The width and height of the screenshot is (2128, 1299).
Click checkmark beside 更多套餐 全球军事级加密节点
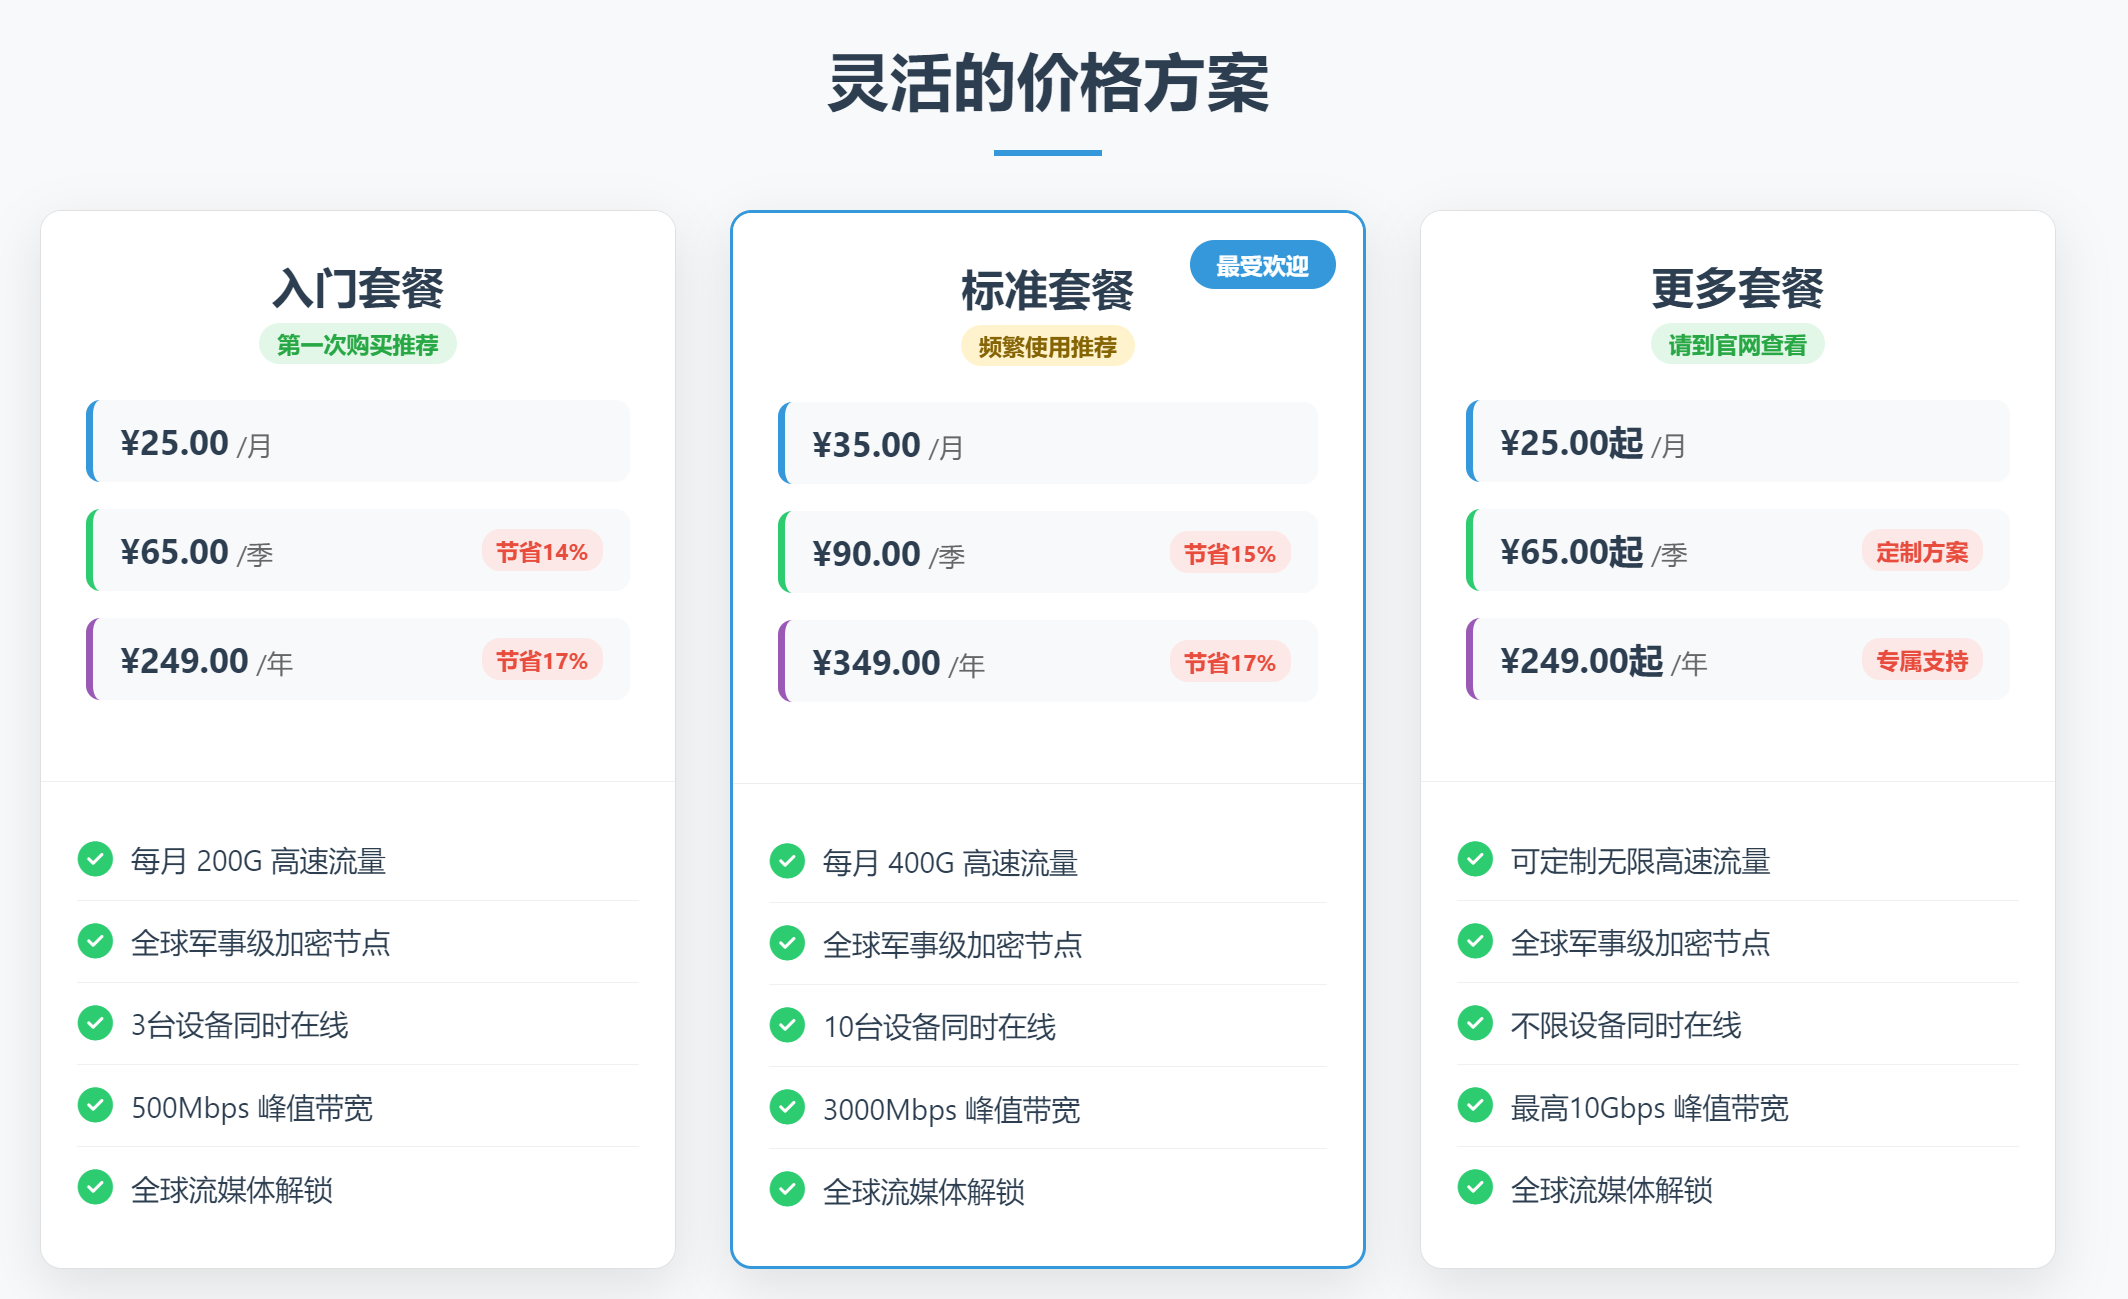pos(1475,941)
